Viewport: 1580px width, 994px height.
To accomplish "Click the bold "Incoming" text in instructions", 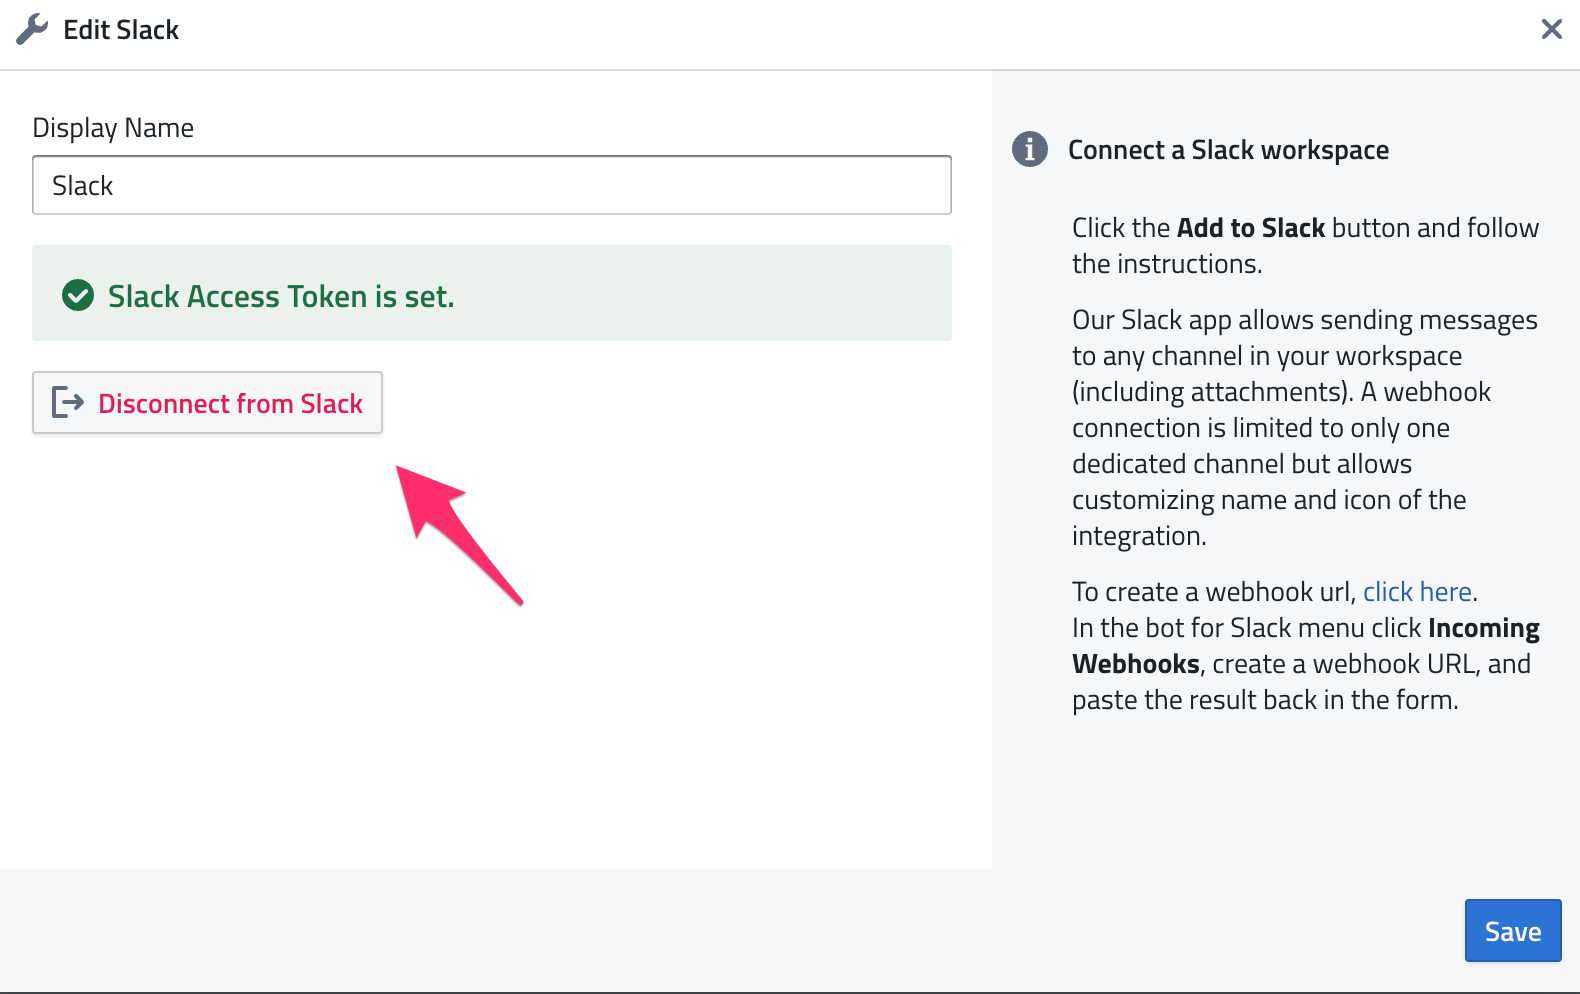I will 1483,628.
